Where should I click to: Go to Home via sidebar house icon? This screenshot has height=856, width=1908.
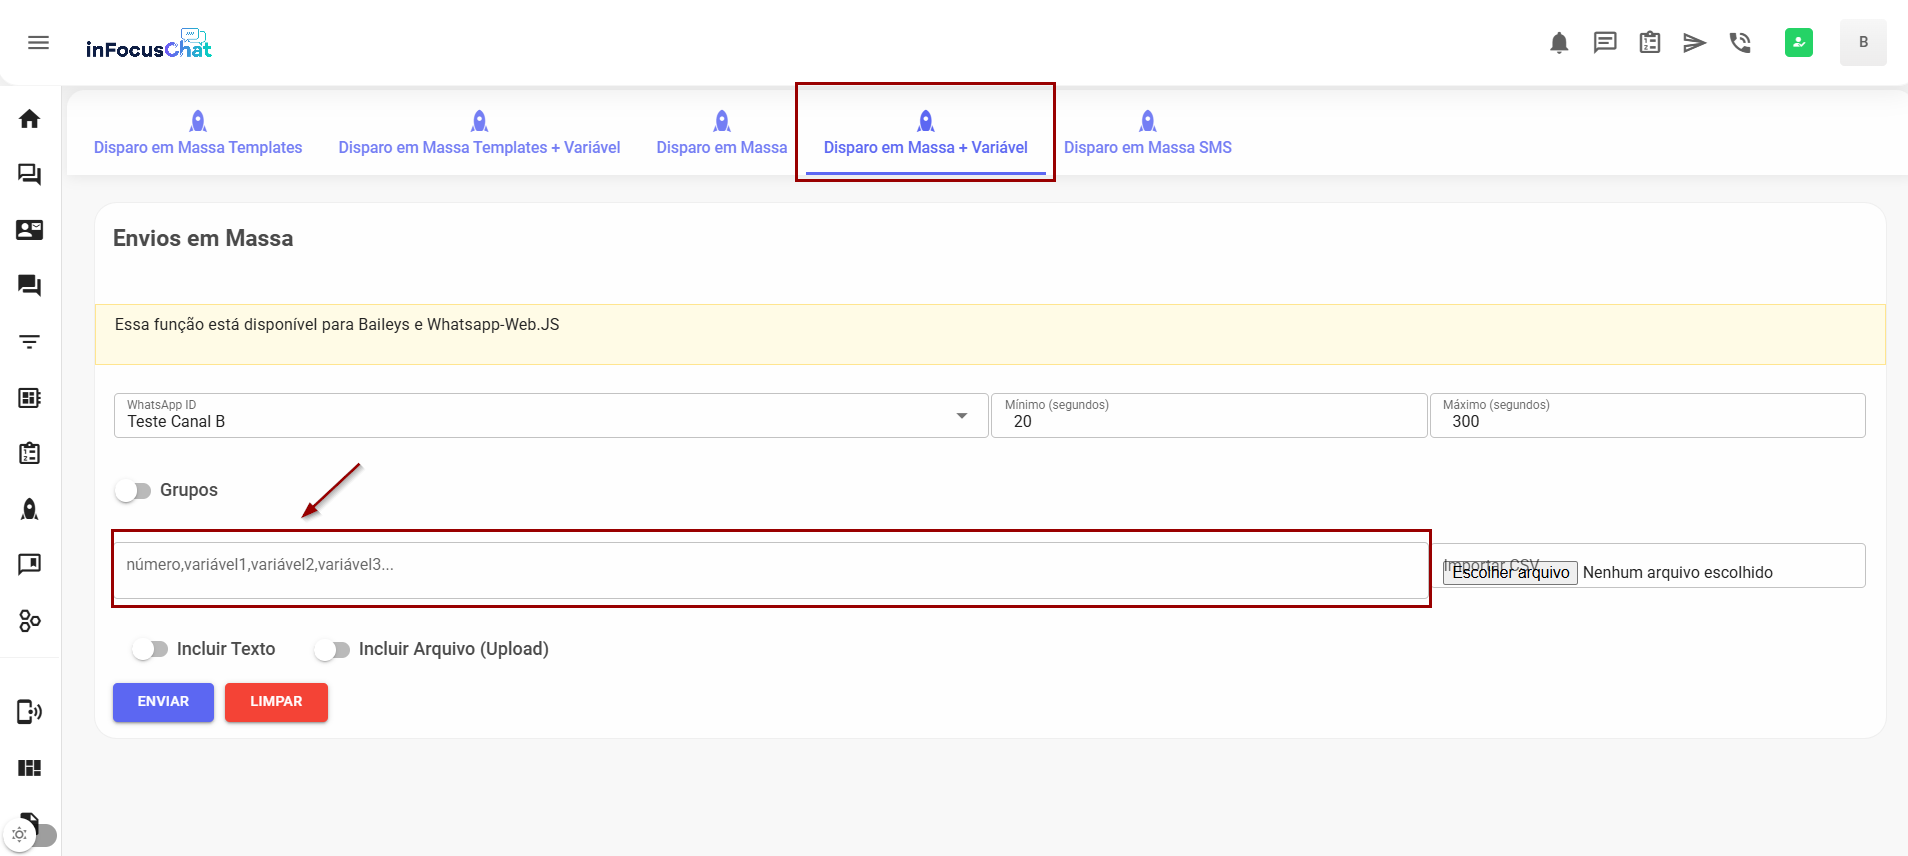(30, 119)
